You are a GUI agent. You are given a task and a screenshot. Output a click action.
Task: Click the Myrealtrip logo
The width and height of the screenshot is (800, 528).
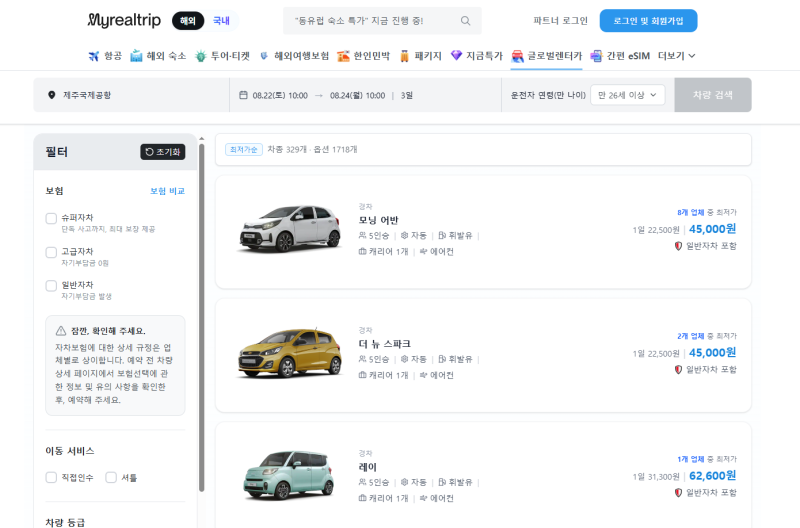click(124, 20)
